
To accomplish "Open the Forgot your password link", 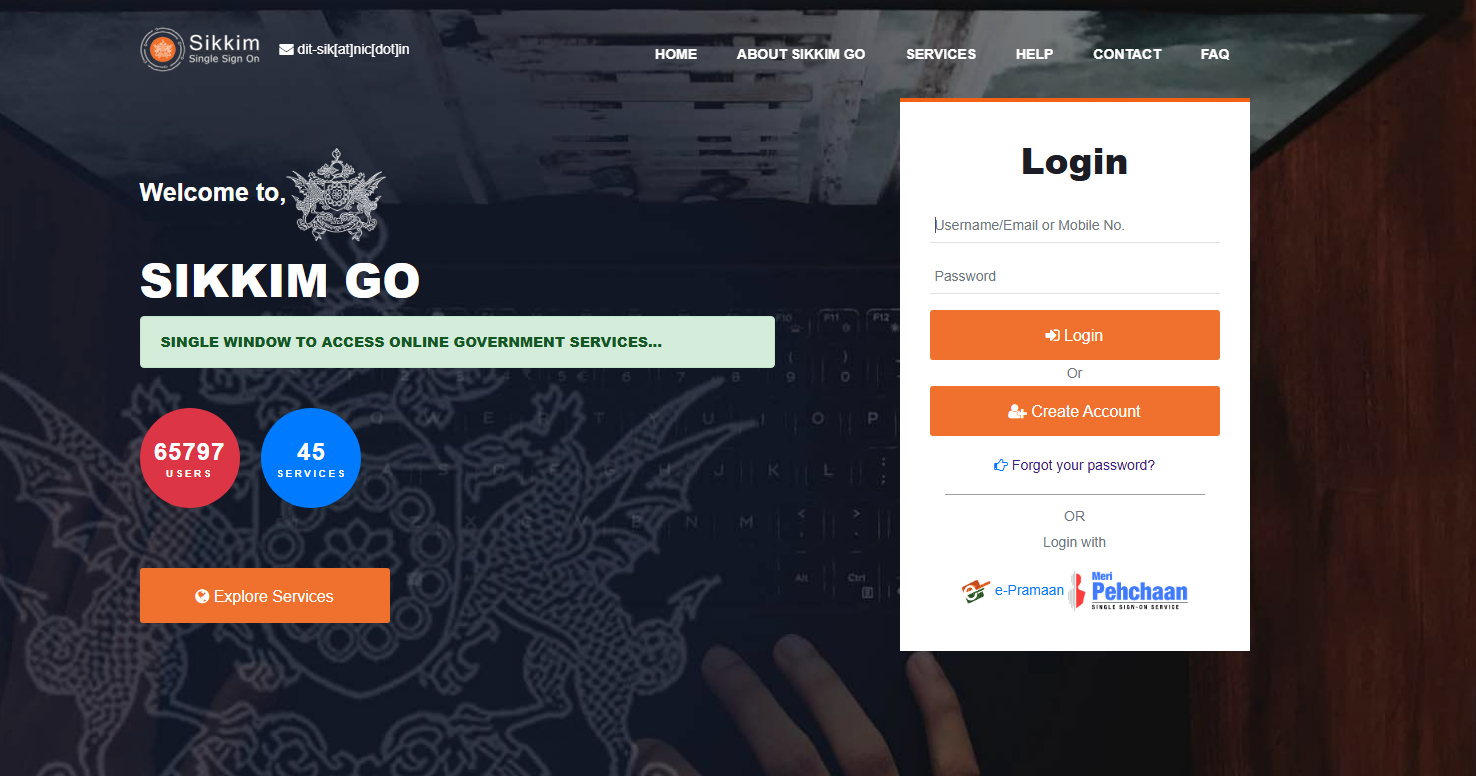I will [x=1083, y=465].
